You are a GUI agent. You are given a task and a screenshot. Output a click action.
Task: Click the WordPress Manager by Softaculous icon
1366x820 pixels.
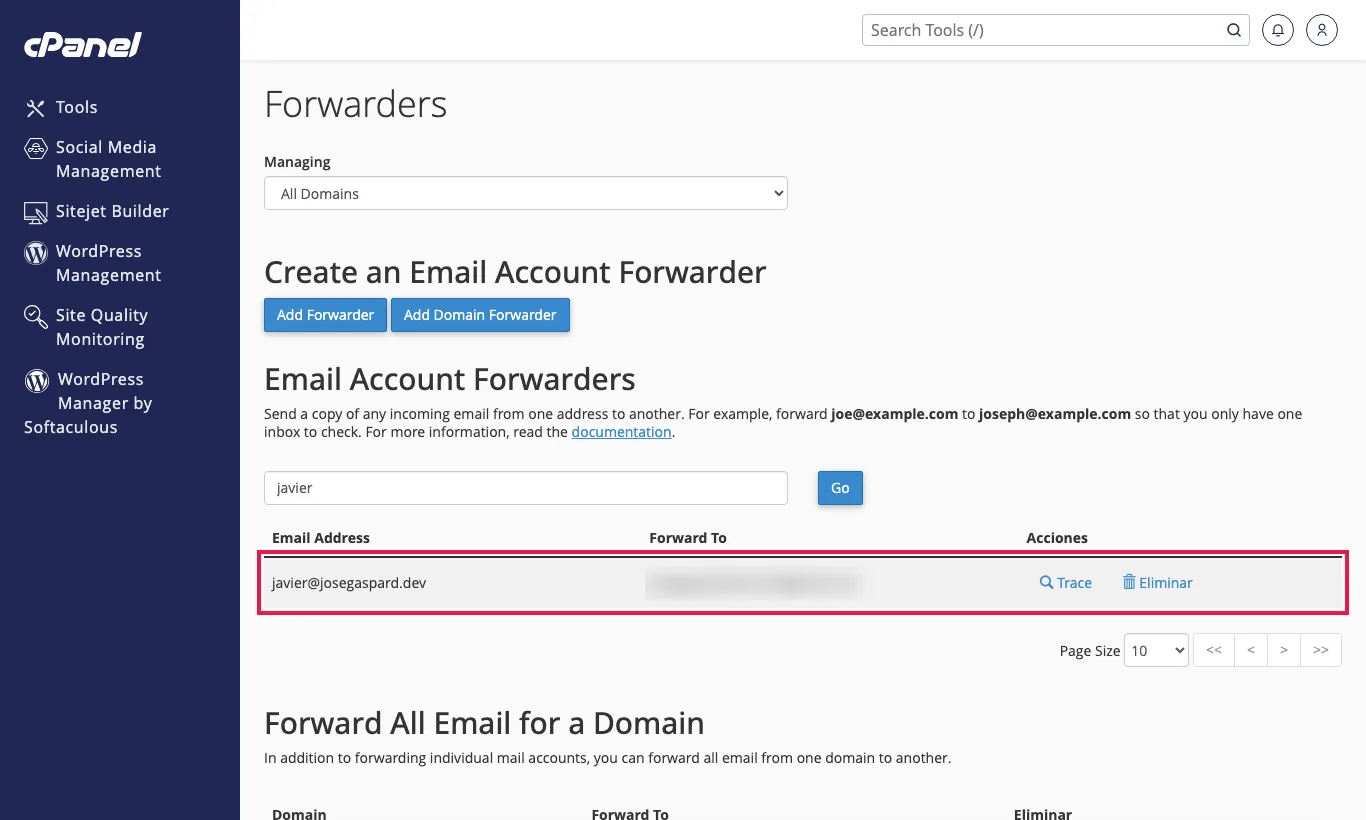tap(37, 380)
